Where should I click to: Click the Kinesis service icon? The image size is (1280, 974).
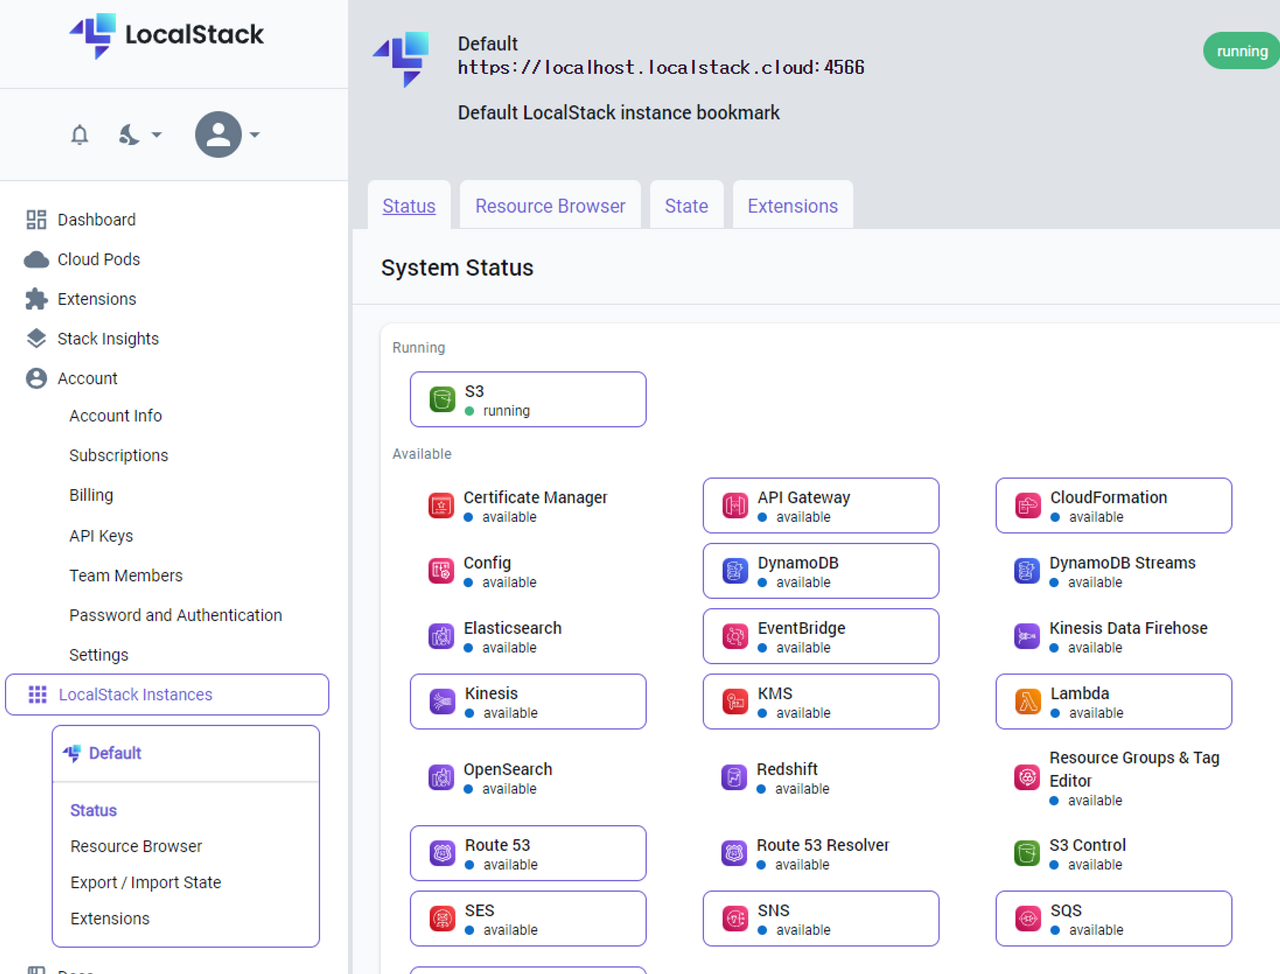pos(442,702)
